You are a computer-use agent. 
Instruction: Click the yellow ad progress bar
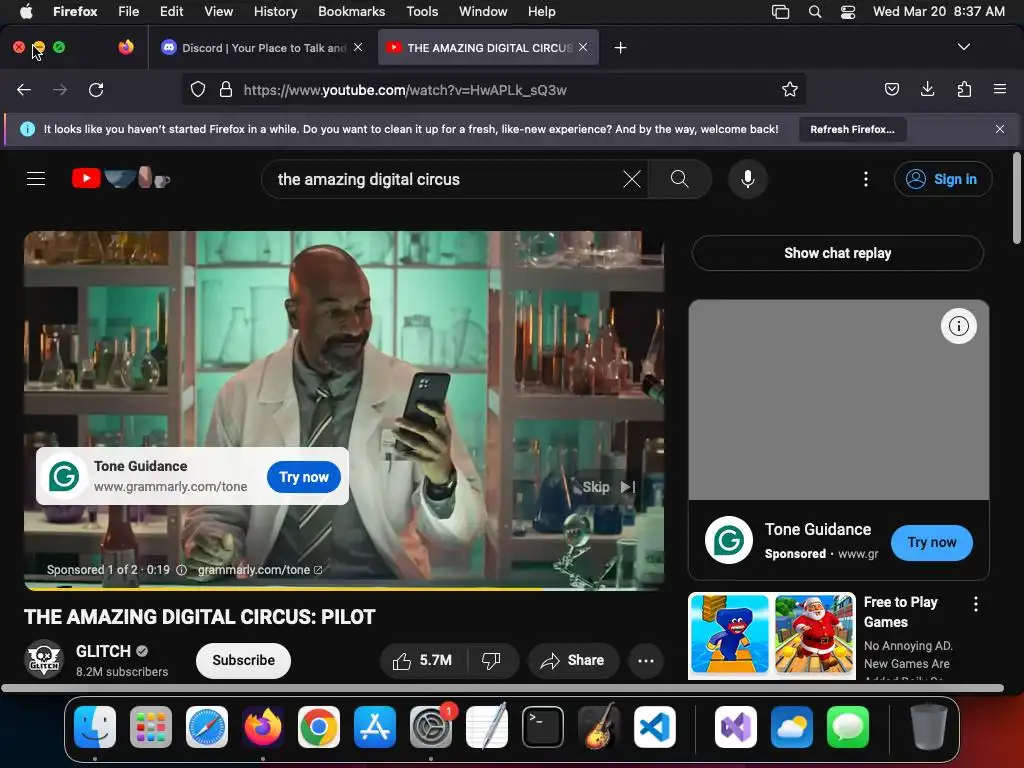tap(283, 588)
